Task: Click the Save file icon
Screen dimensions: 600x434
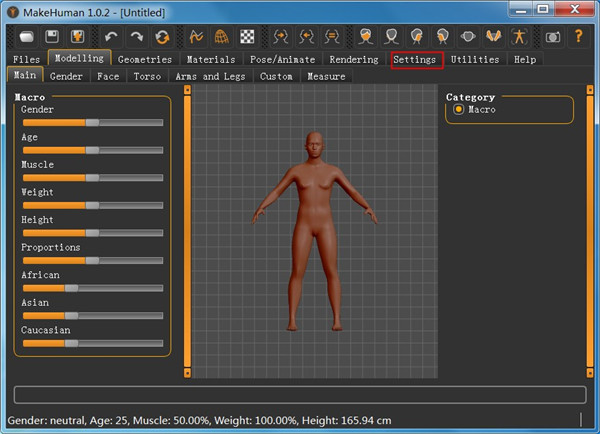Action: 52,36
